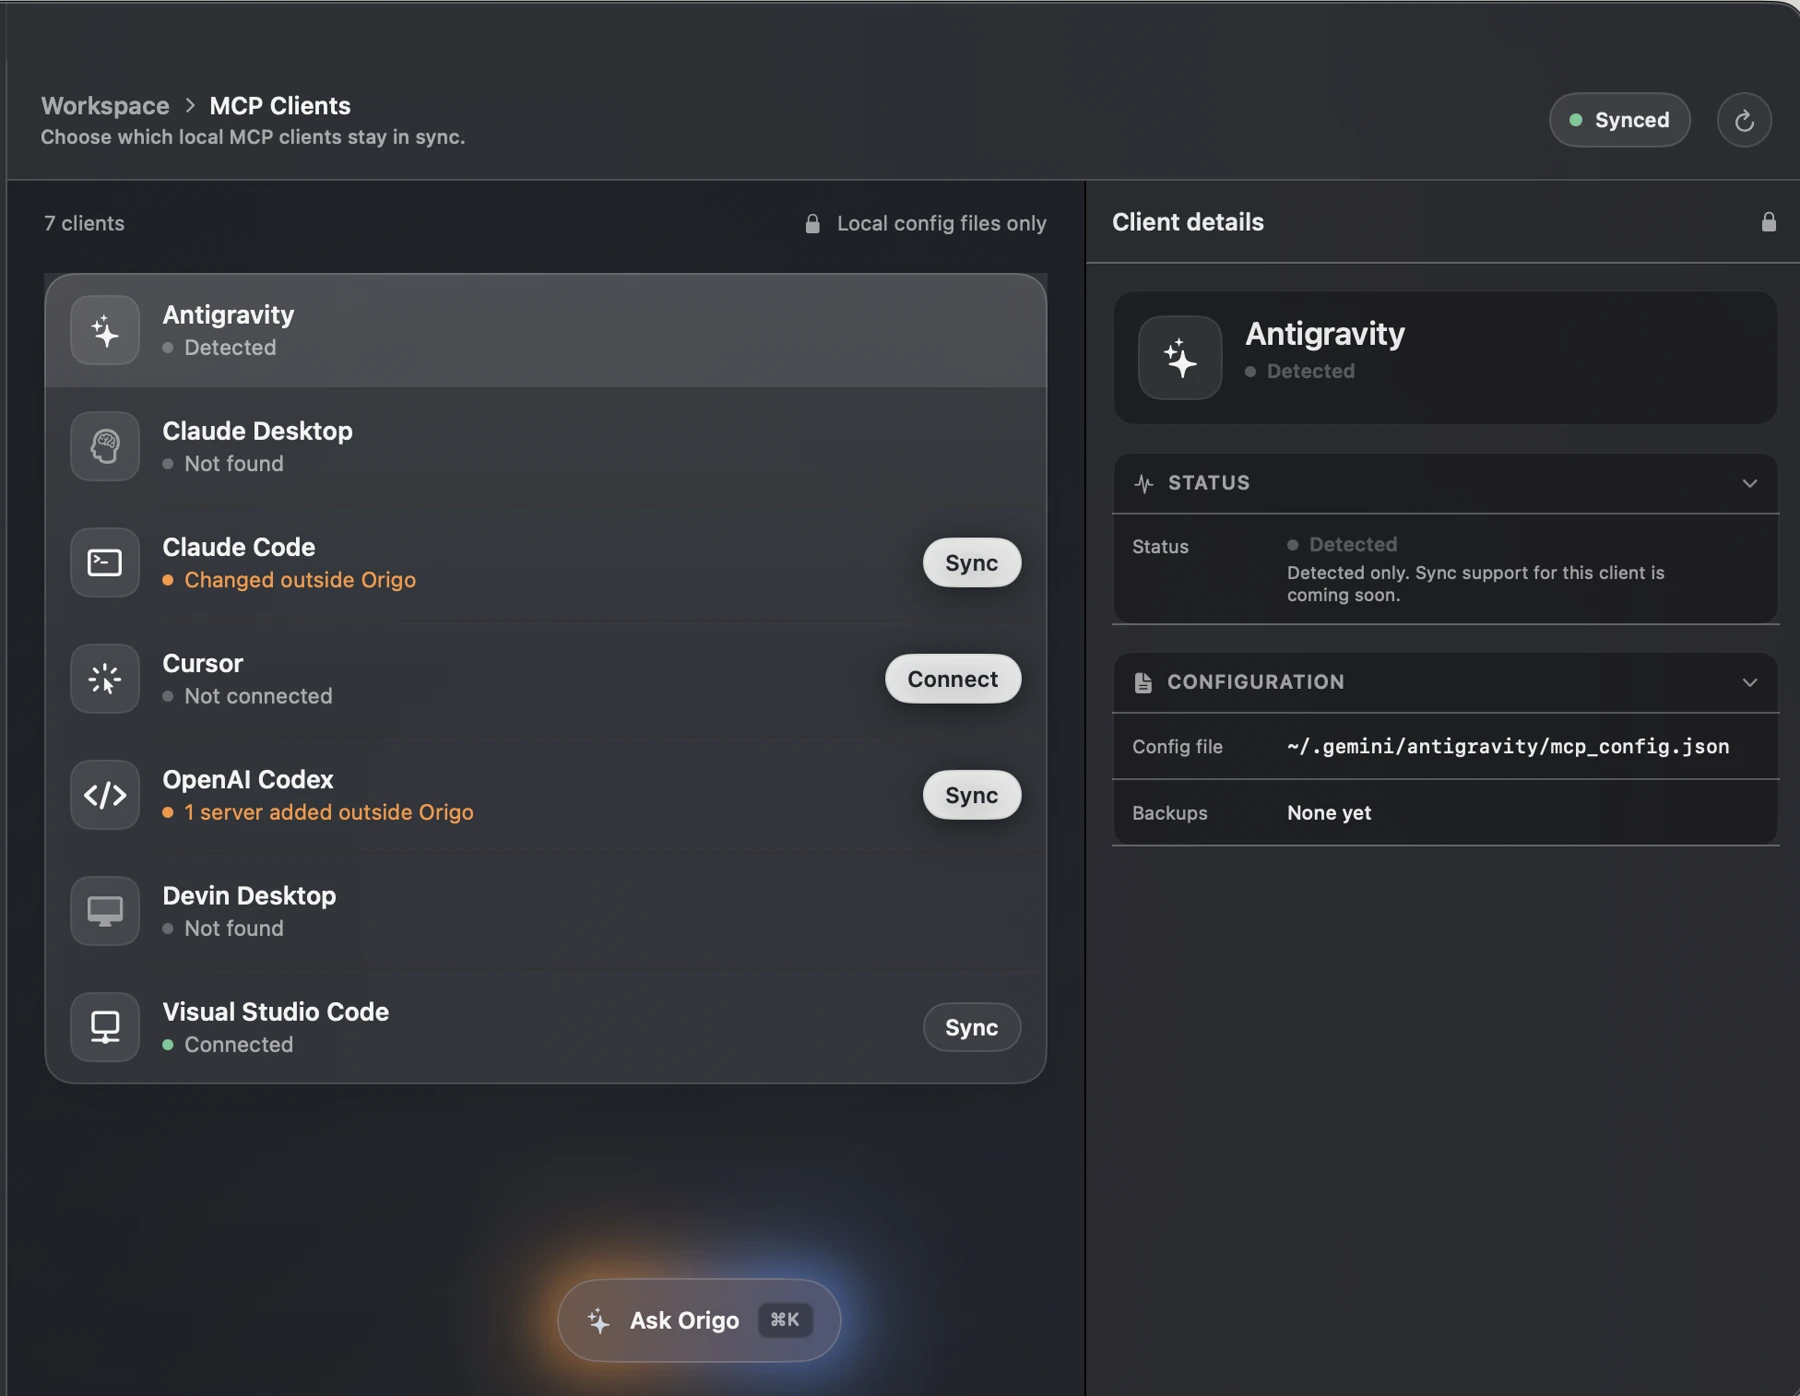Open the Ask Origo assistant
Image resolution: width=1800 pixels, height=1396 pixels.
click(699, 1320)
